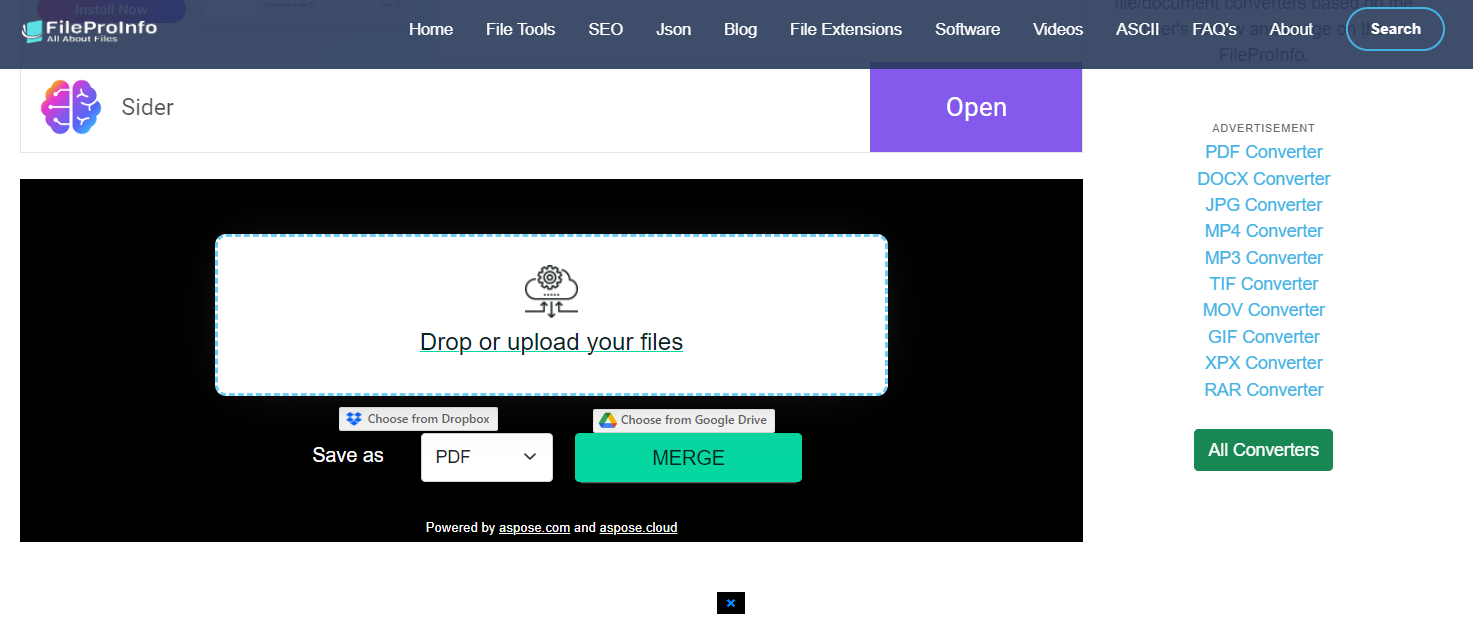Dismiss the ad with the small X icon
Image resolution: width=1473 pixels, height=624 pixels.
(x=730, y=603)
